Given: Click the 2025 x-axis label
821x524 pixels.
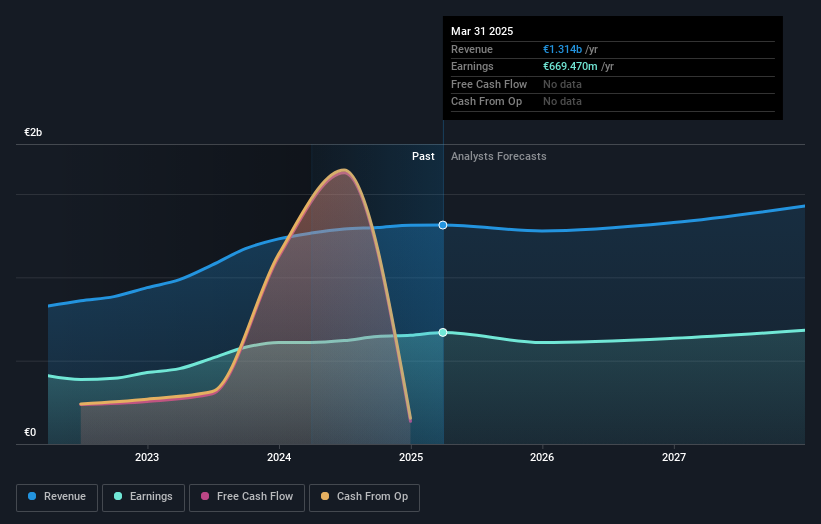Looking at the screenshot, I should click(411, 458).
